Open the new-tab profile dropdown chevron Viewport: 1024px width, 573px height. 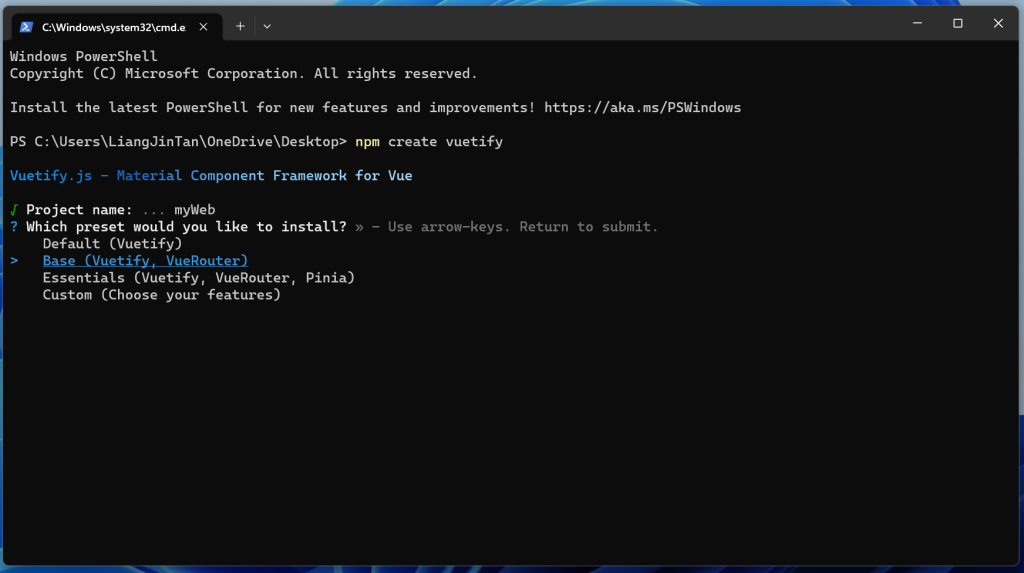coord(267,27)
